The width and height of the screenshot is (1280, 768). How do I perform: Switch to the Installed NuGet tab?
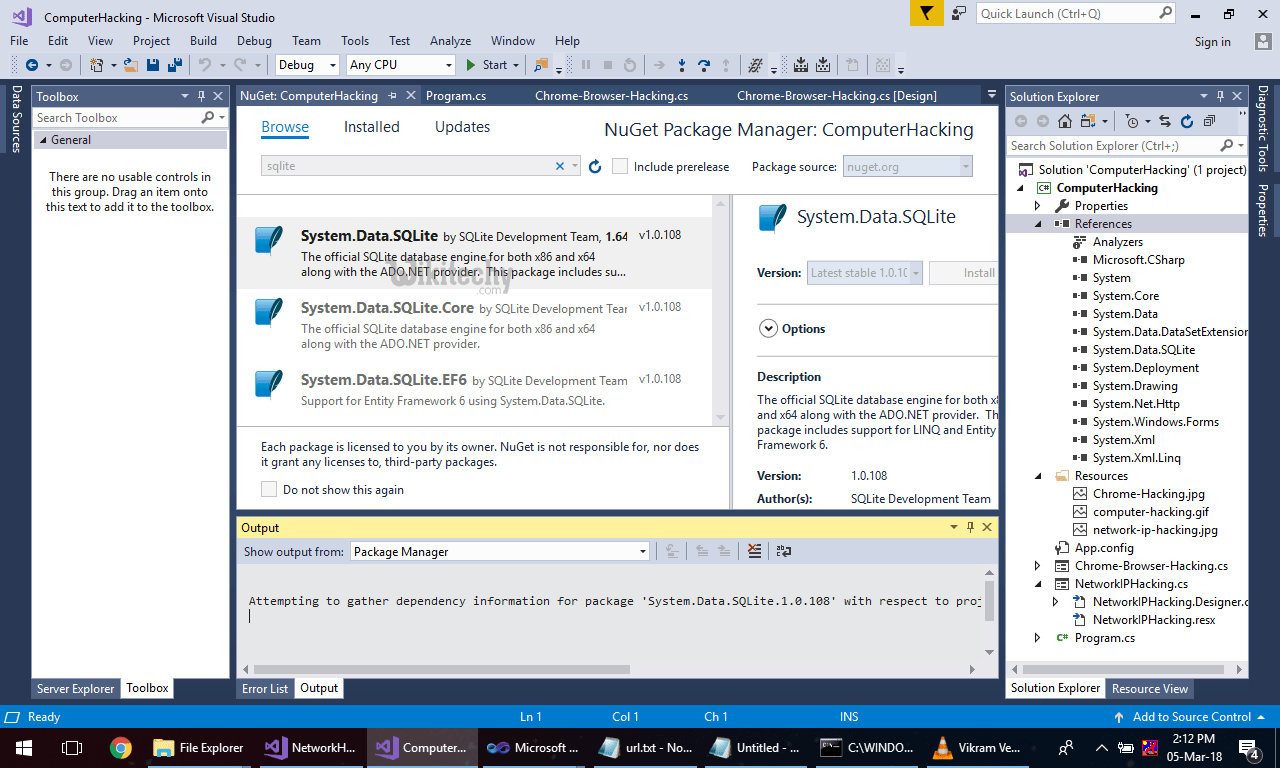pyautogui.click(x=372, y=127)
